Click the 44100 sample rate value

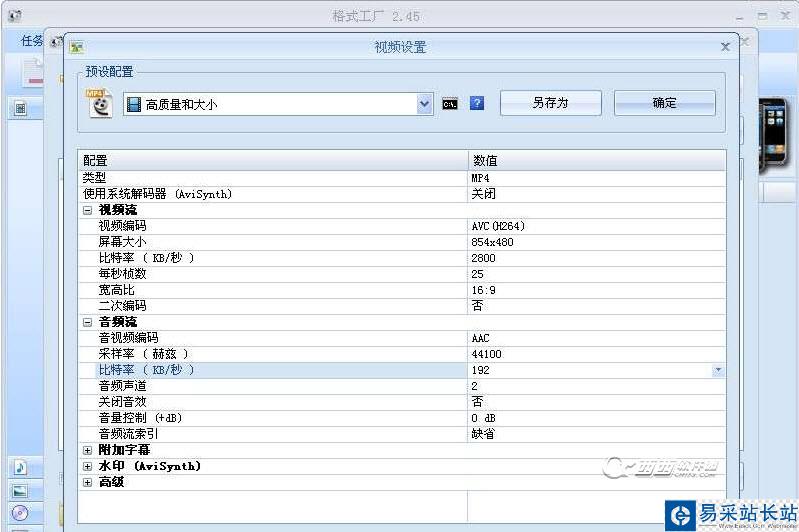click(597, 354)
